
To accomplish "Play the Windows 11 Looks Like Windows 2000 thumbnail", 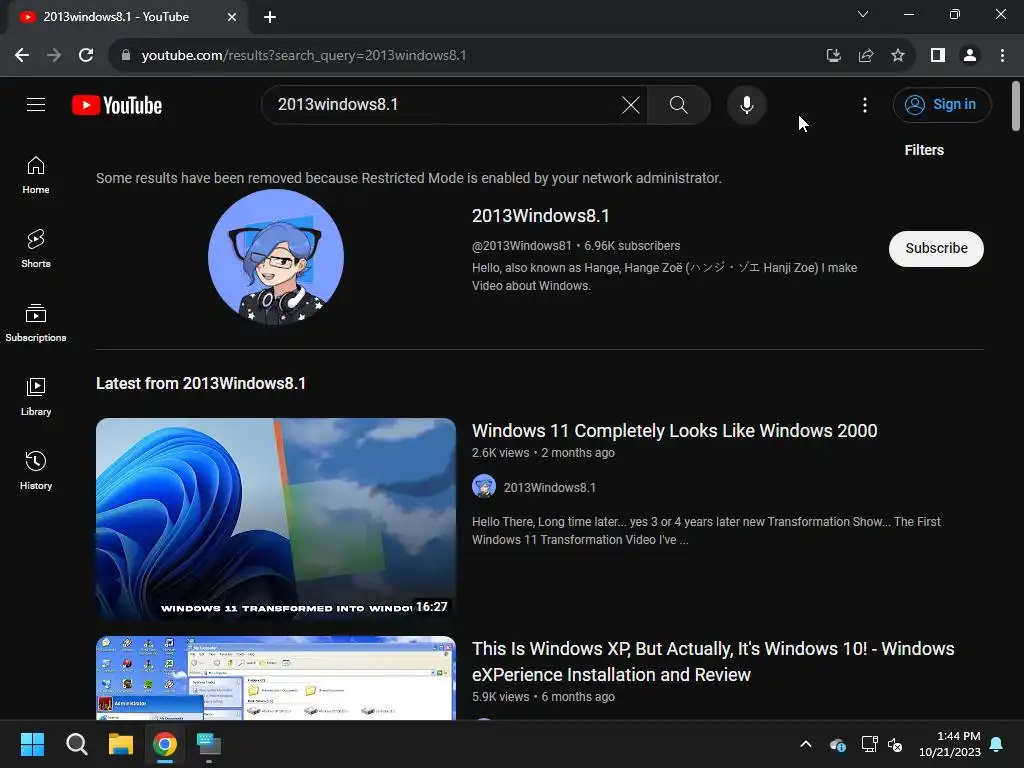I will [x=276, y=519].
